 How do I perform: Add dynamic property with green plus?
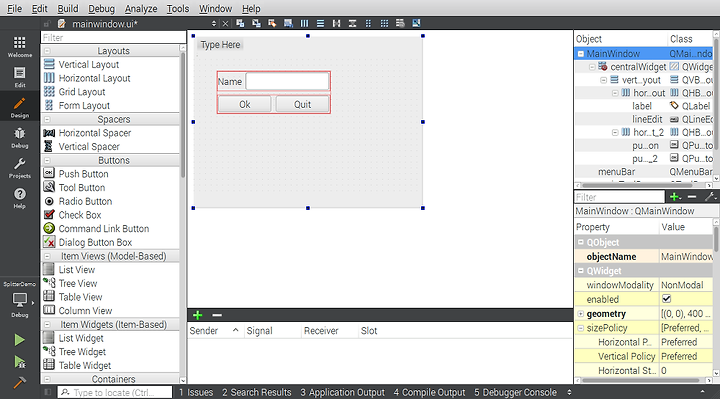[x=675, y=197]
